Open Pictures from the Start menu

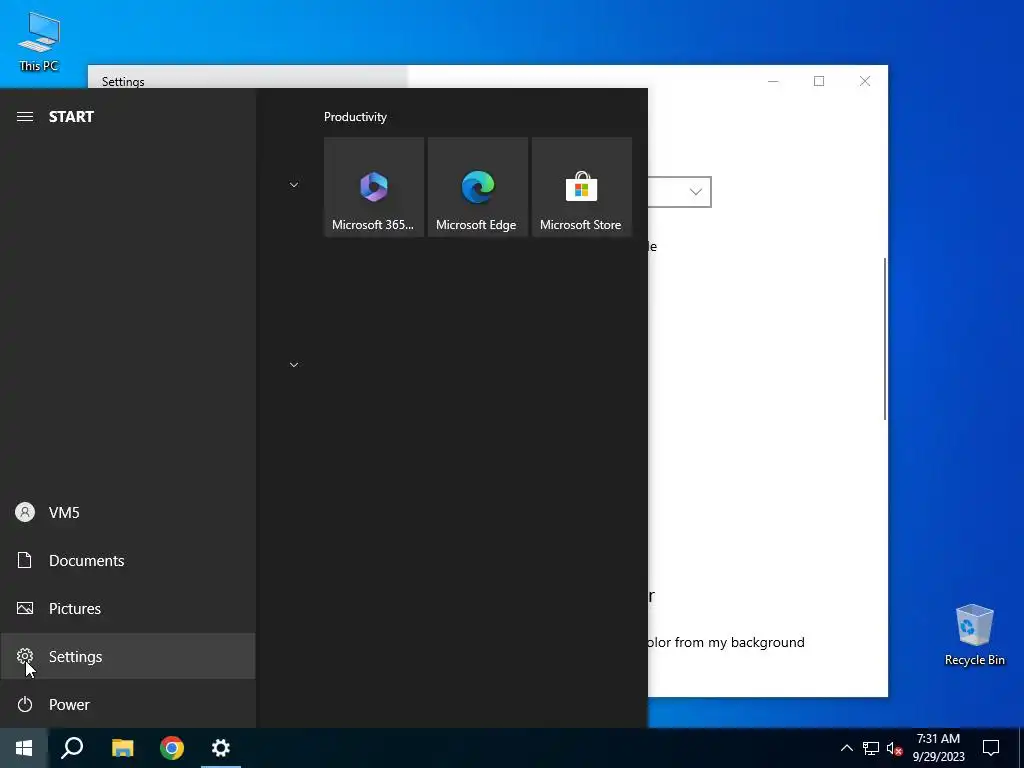pos(128,609)
